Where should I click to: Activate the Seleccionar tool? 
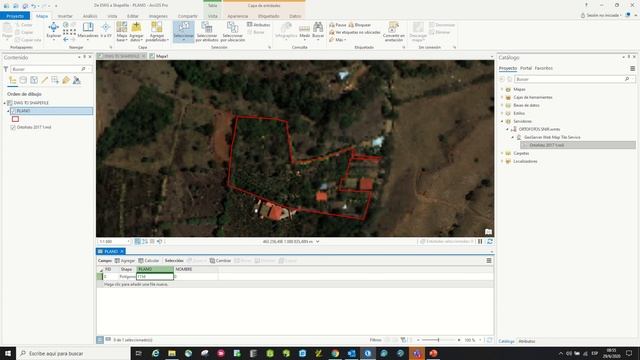pos(183,31)
